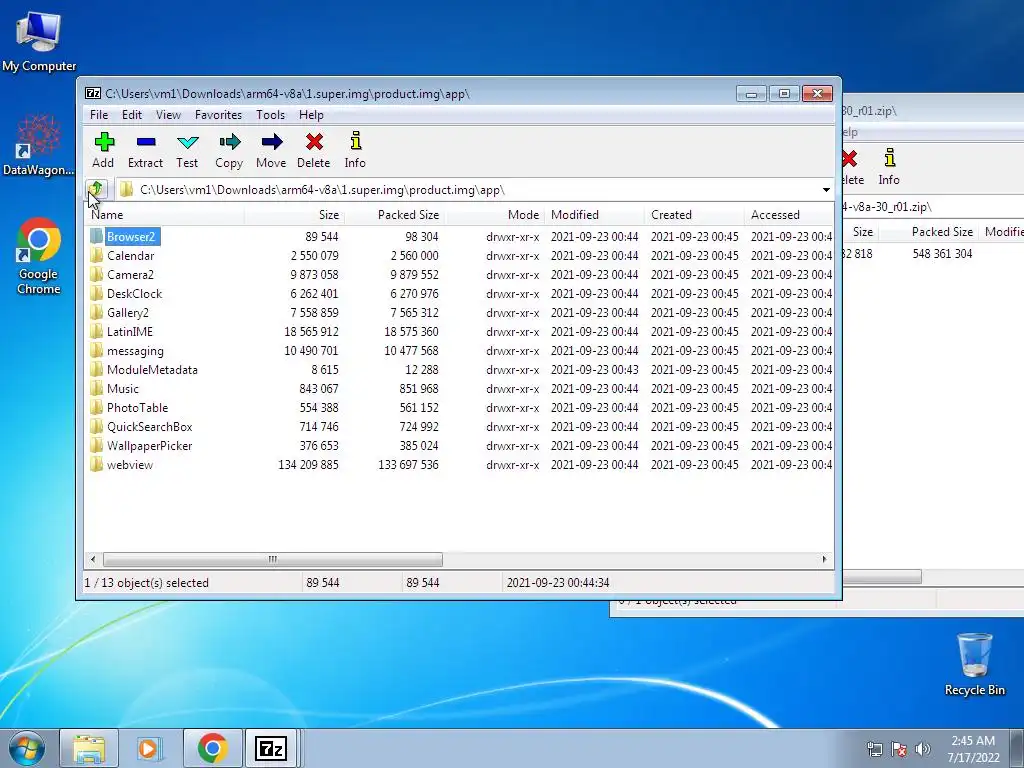Select Google Chrome desktop shortcut

point(39,256)
